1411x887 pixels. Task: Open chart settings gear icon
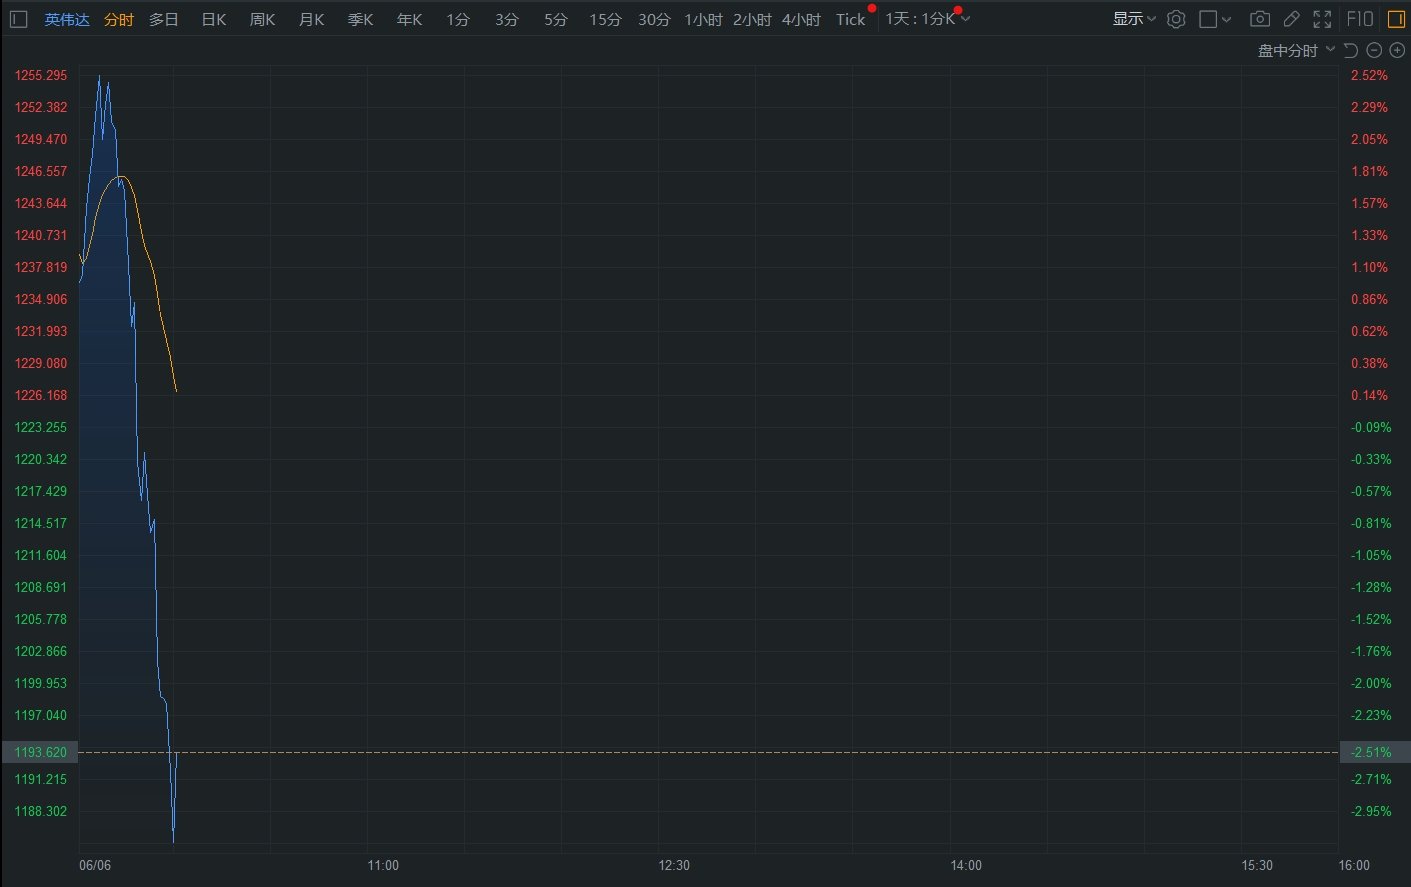point(1176,19)
